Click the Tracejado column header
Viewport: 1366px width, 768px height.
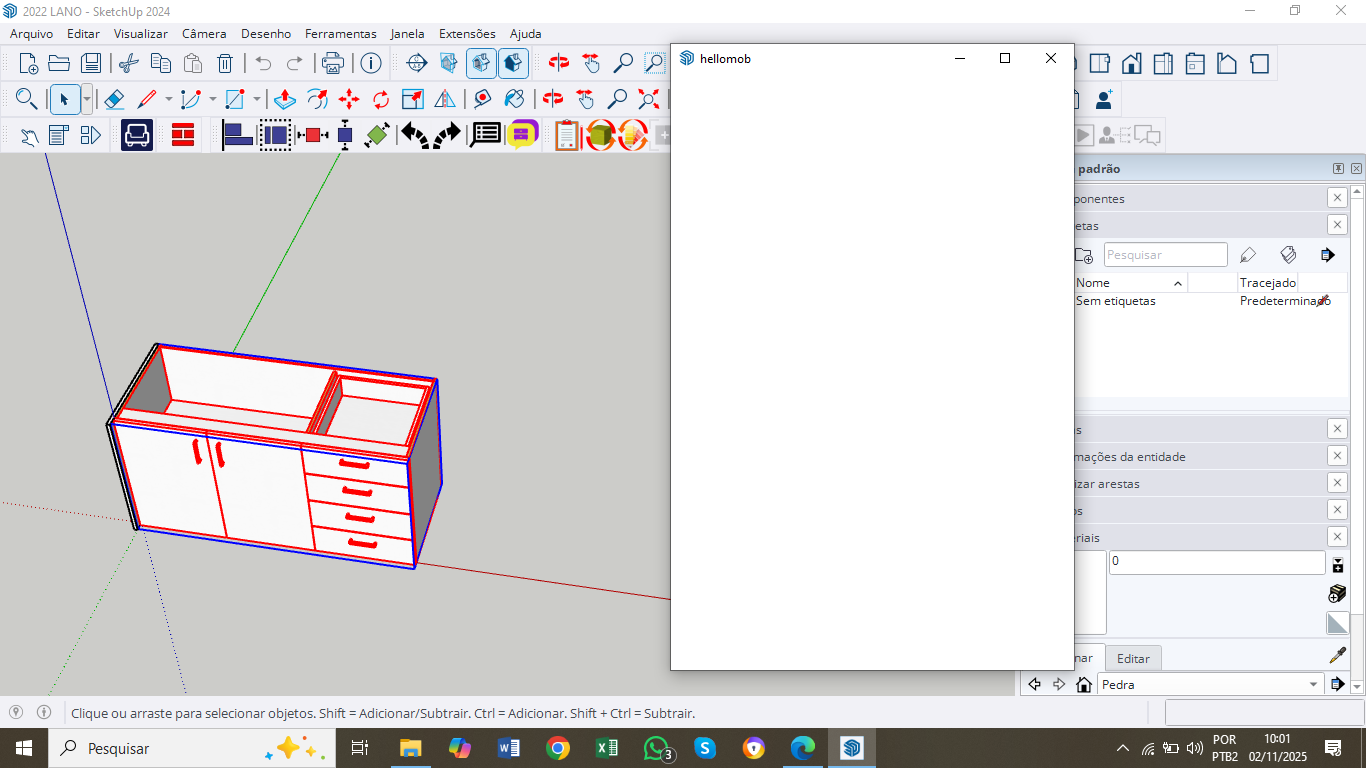1267,283
